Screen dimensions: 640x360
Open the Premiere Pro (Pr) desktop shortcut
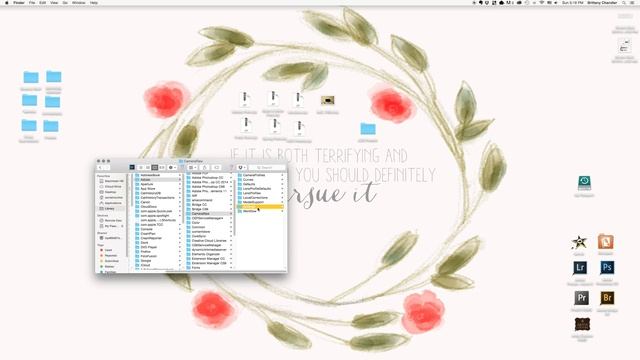pos(581,298)
